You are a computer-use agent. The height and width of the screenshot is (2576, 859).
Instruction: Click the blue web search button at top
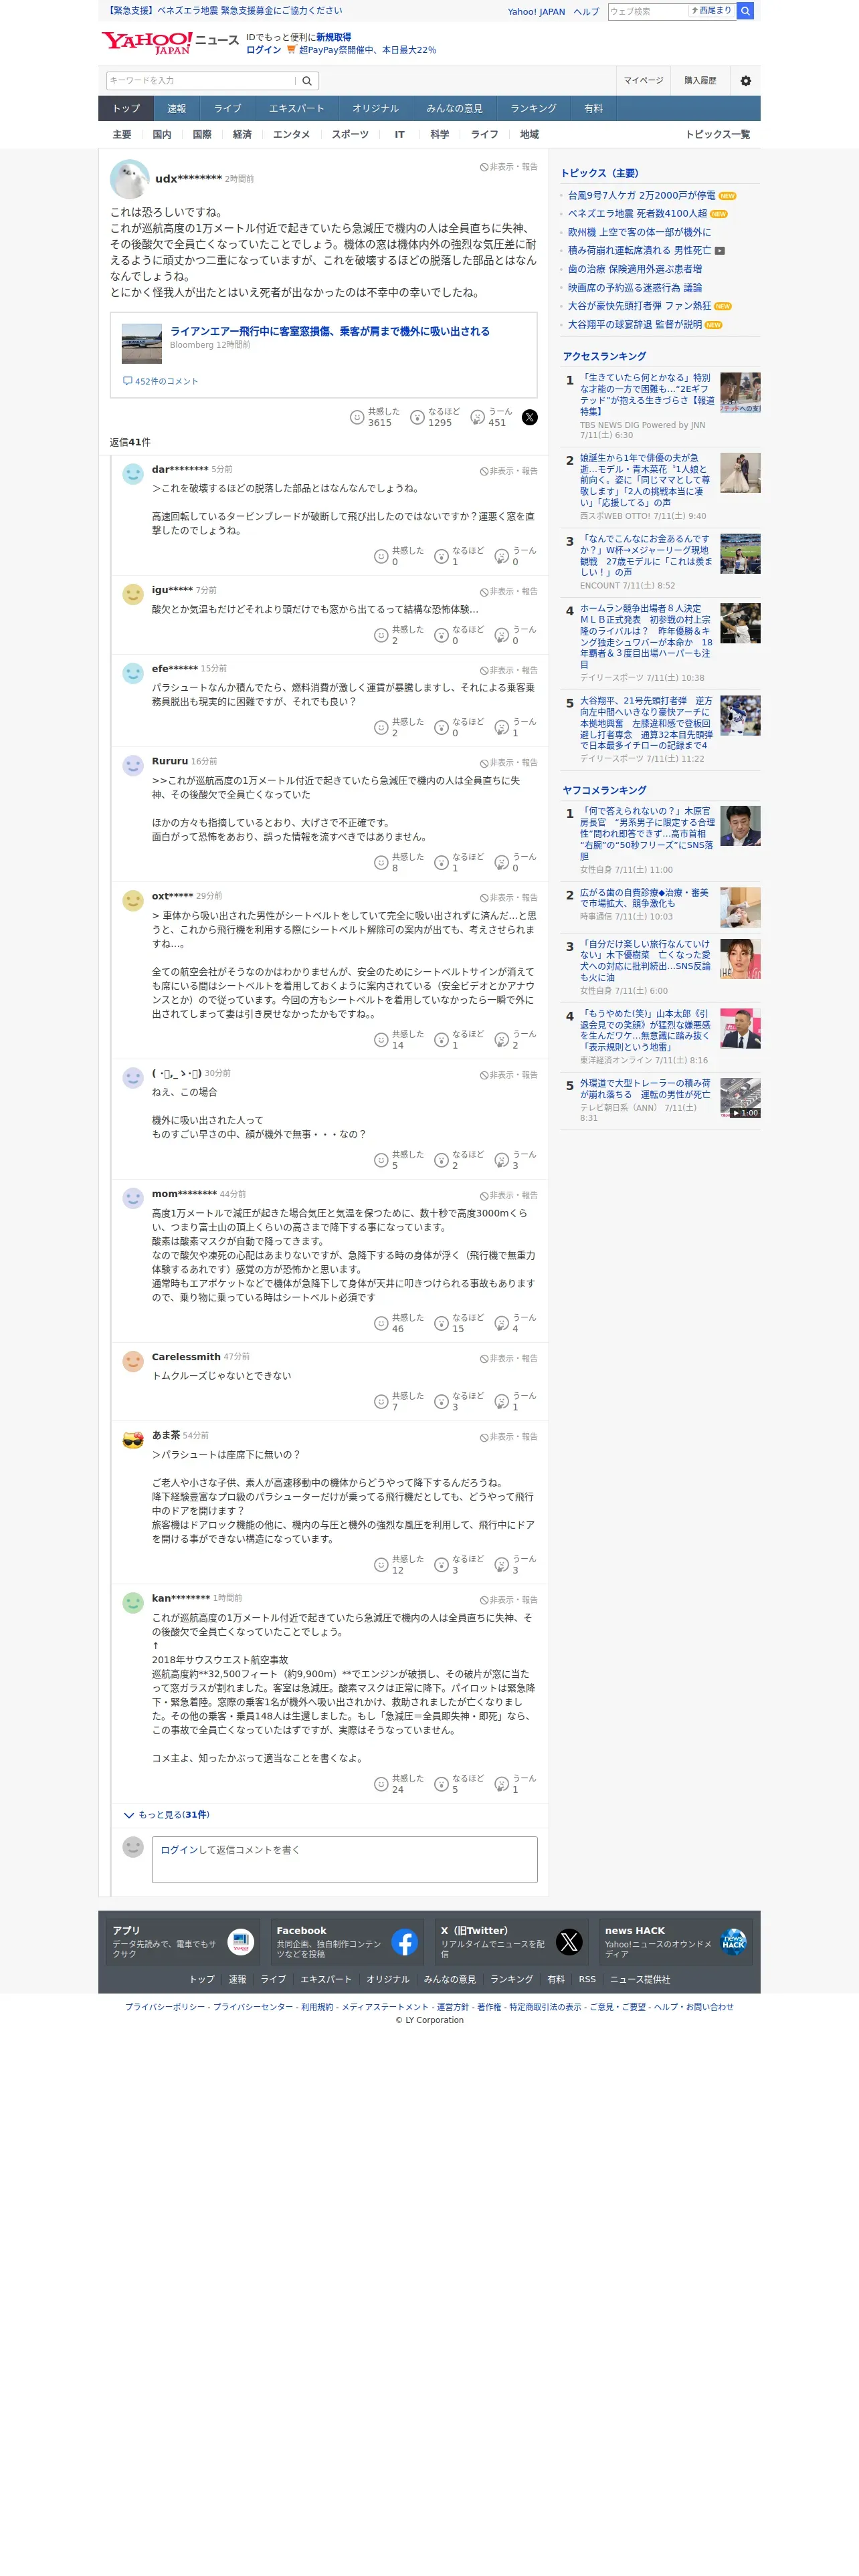(x=745, y=11)
